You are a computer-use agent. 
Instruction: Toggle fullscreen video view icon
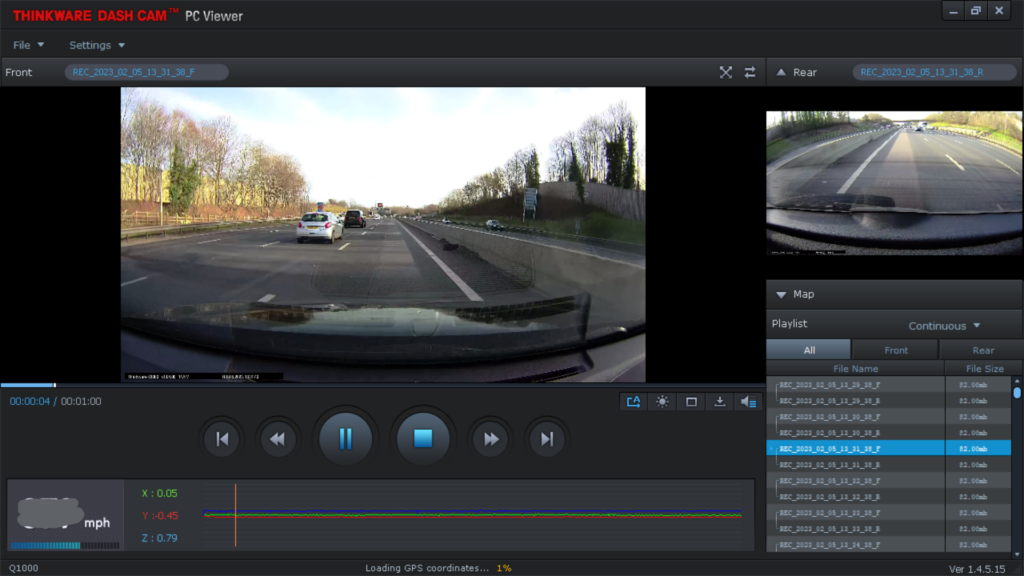point(726,72)
